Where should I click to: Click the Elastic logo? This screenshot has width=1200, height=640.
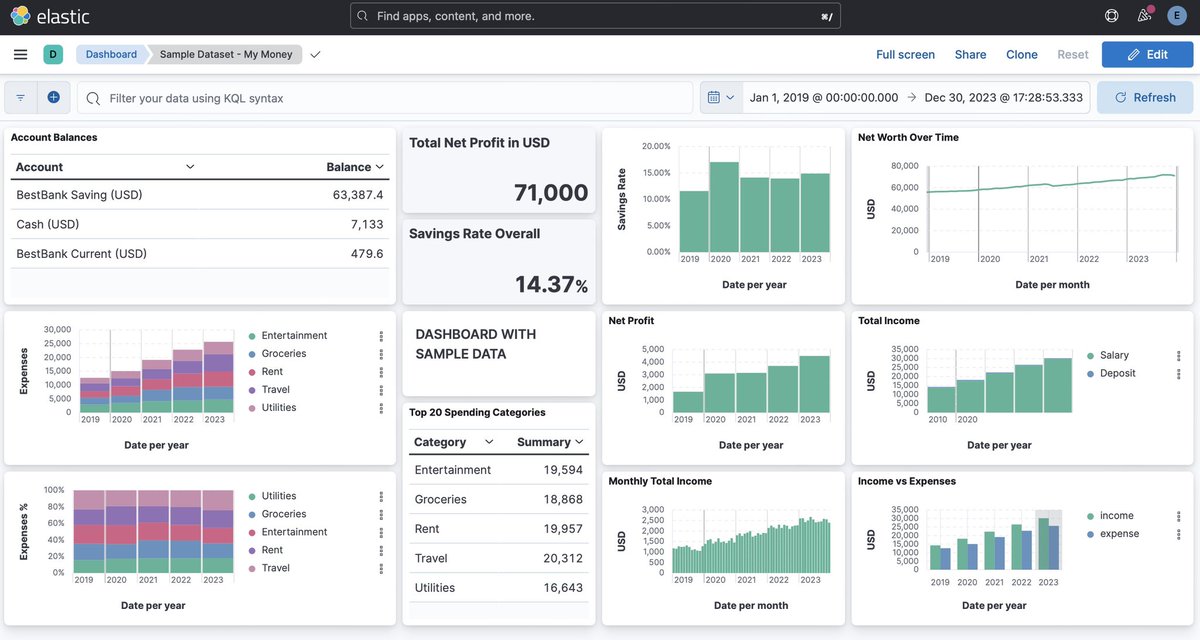pos(50,16)
